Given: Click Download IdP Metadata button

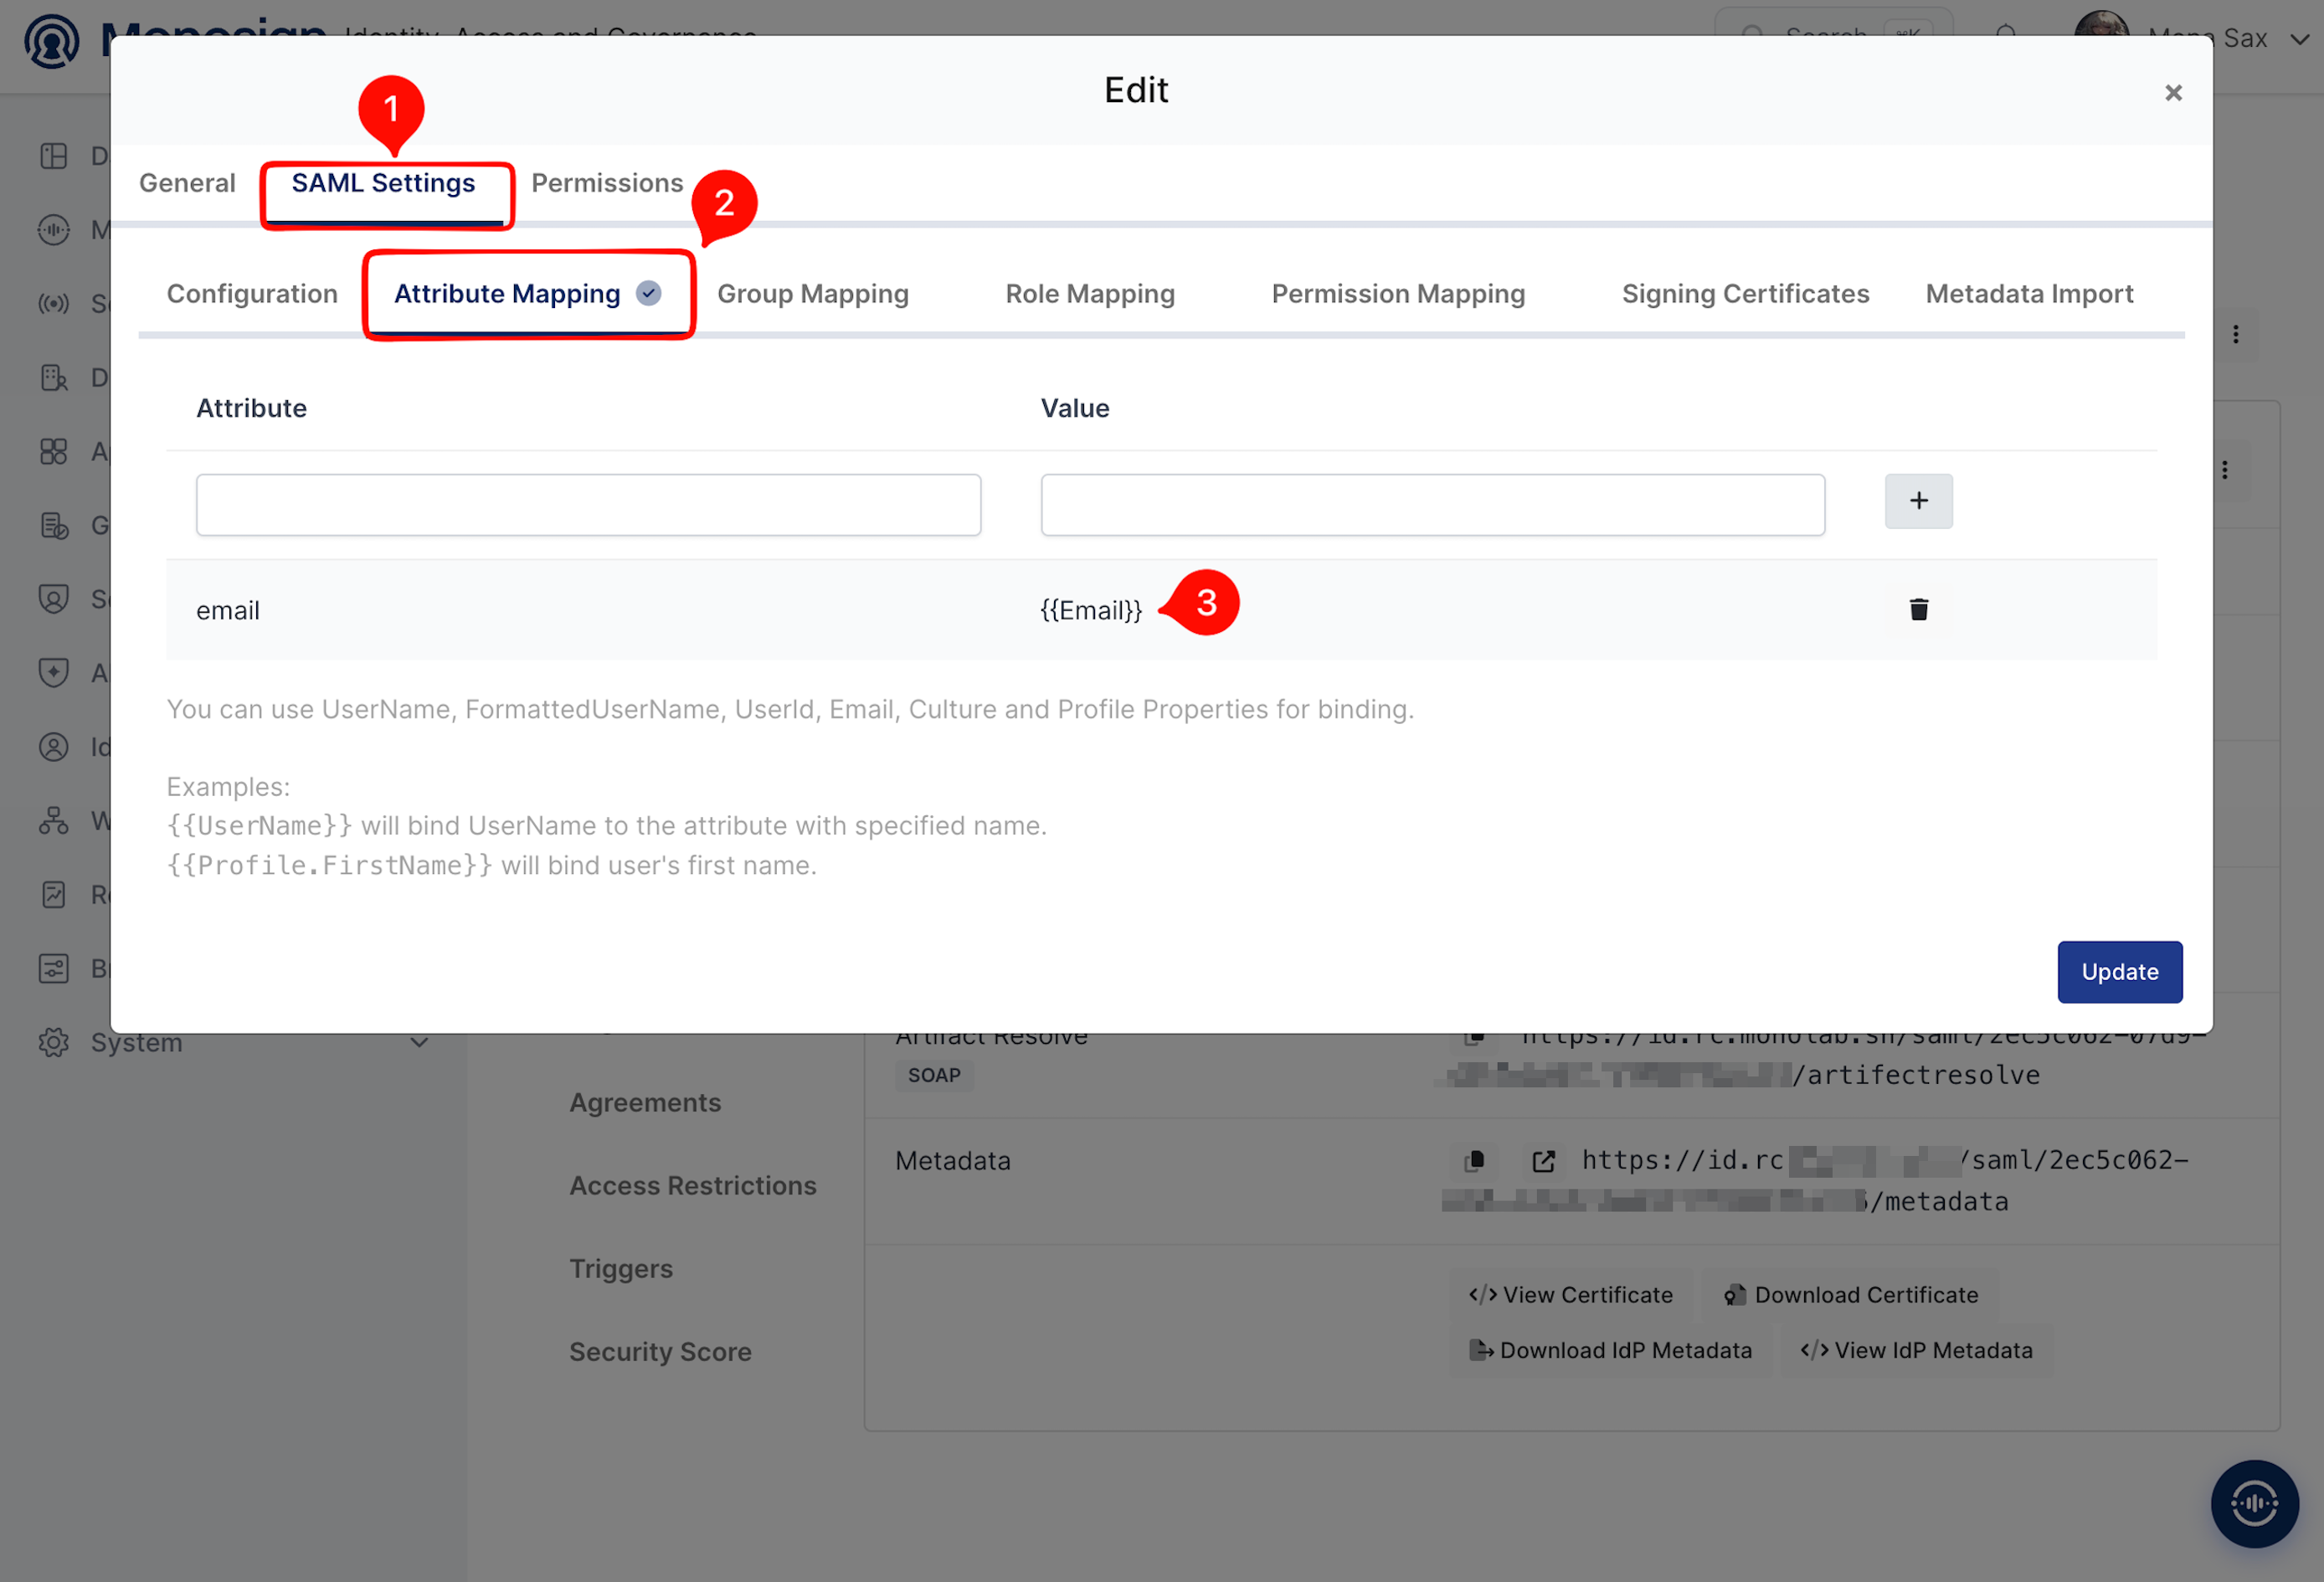Looking at the screenshot, I should point(1610,1350).
